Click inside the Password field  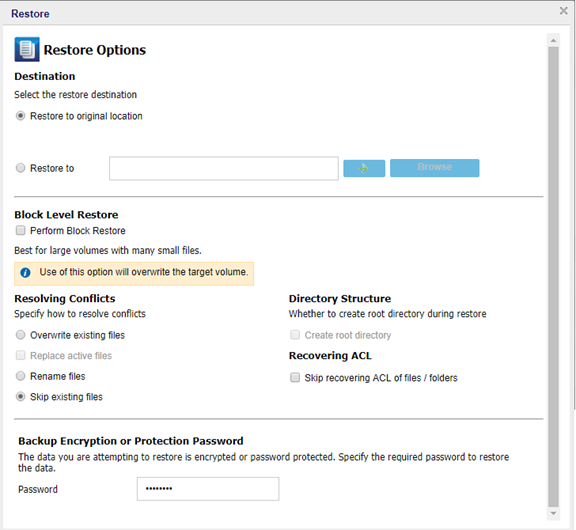click(208, 489)
